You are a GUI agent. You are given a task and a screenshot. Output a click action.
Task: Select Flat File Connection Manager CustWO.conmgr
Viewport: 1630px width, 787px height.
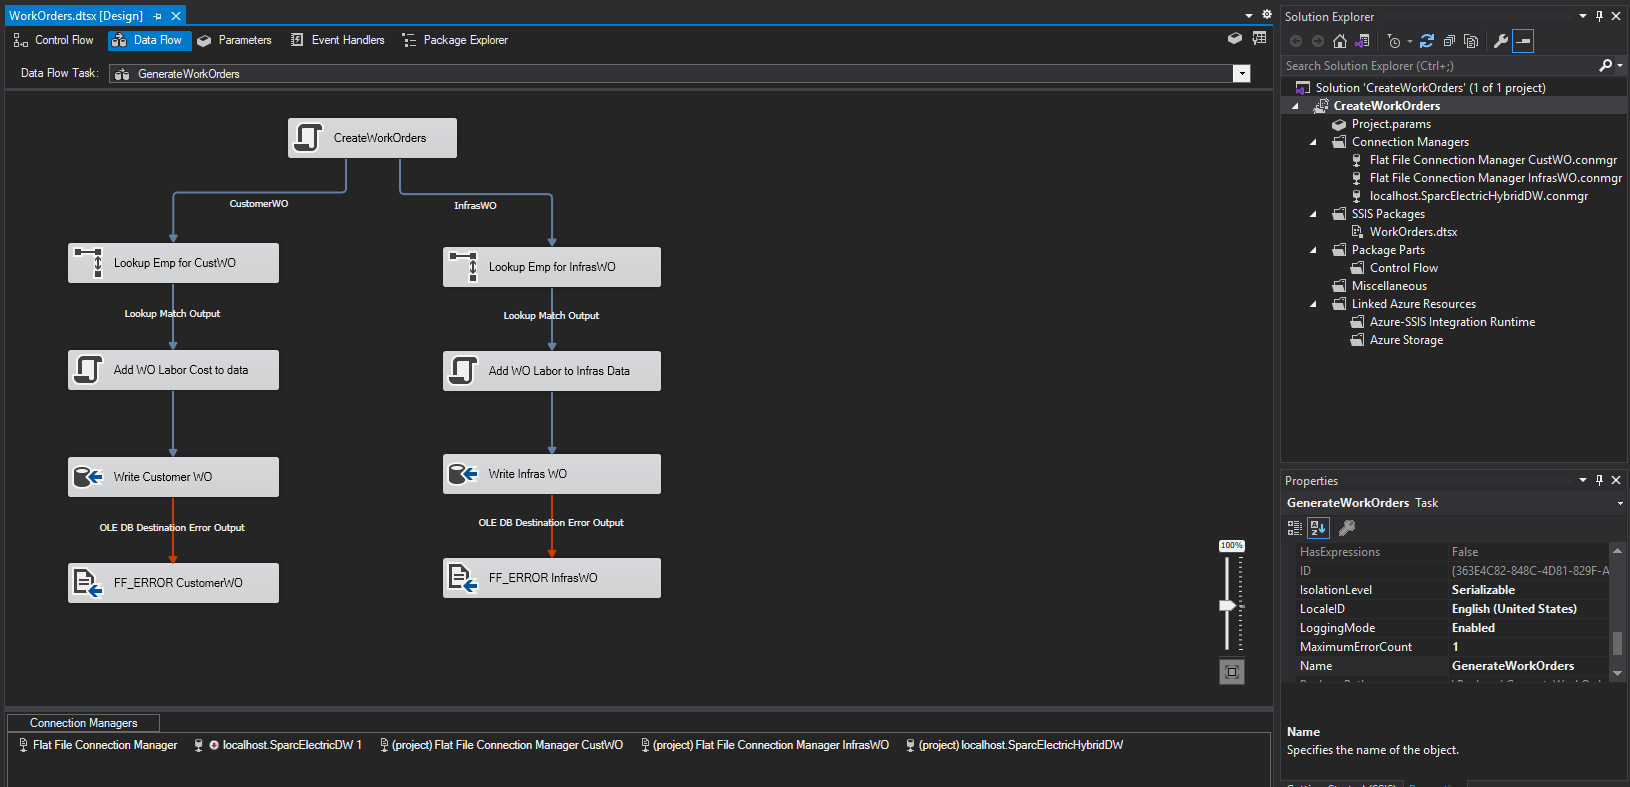pos(1493,160)
